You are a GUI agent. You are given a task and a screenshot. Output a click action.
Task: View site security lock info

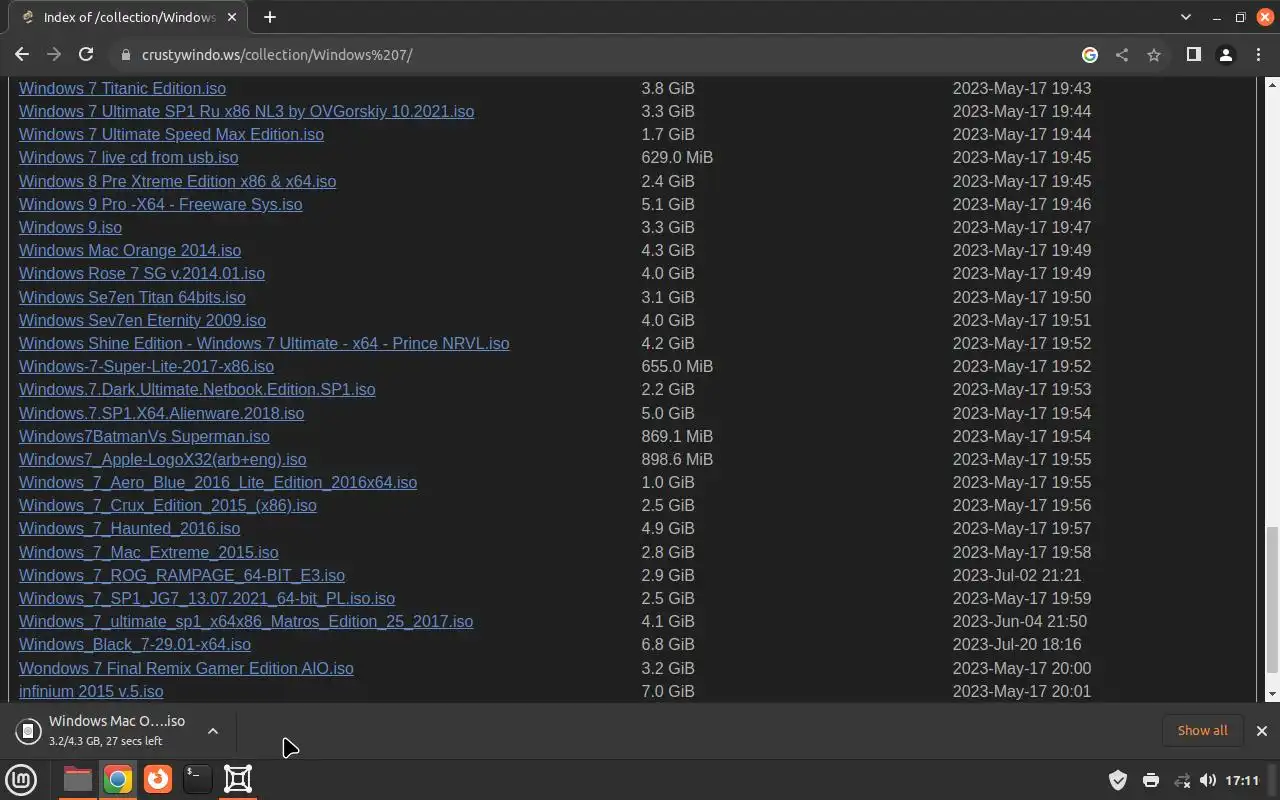[x=126, y=55]
